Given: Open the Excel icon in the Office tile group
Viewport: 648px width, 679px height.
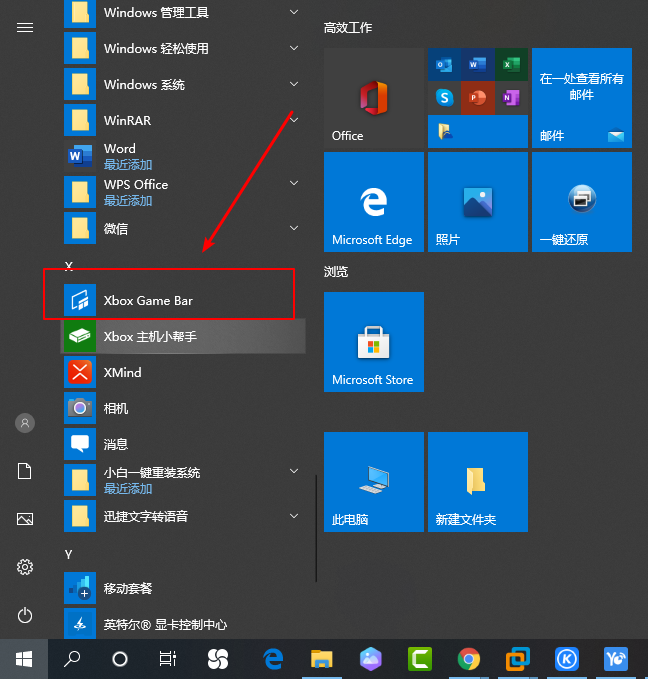Looking at the screenshot, I should pyautogui.click(x=511, y=65).
